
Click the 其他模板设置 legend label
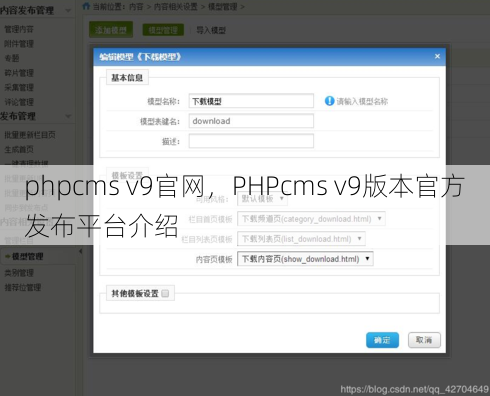(x=135, y=293)
